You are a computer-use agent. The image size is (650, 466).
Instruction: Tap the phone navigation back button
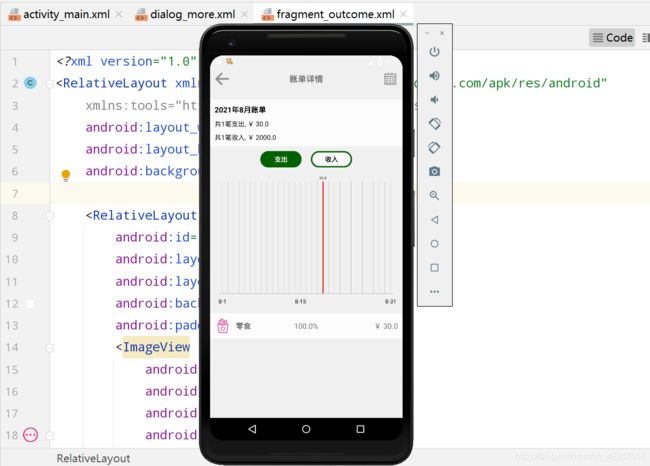click(x=252, y=429)
